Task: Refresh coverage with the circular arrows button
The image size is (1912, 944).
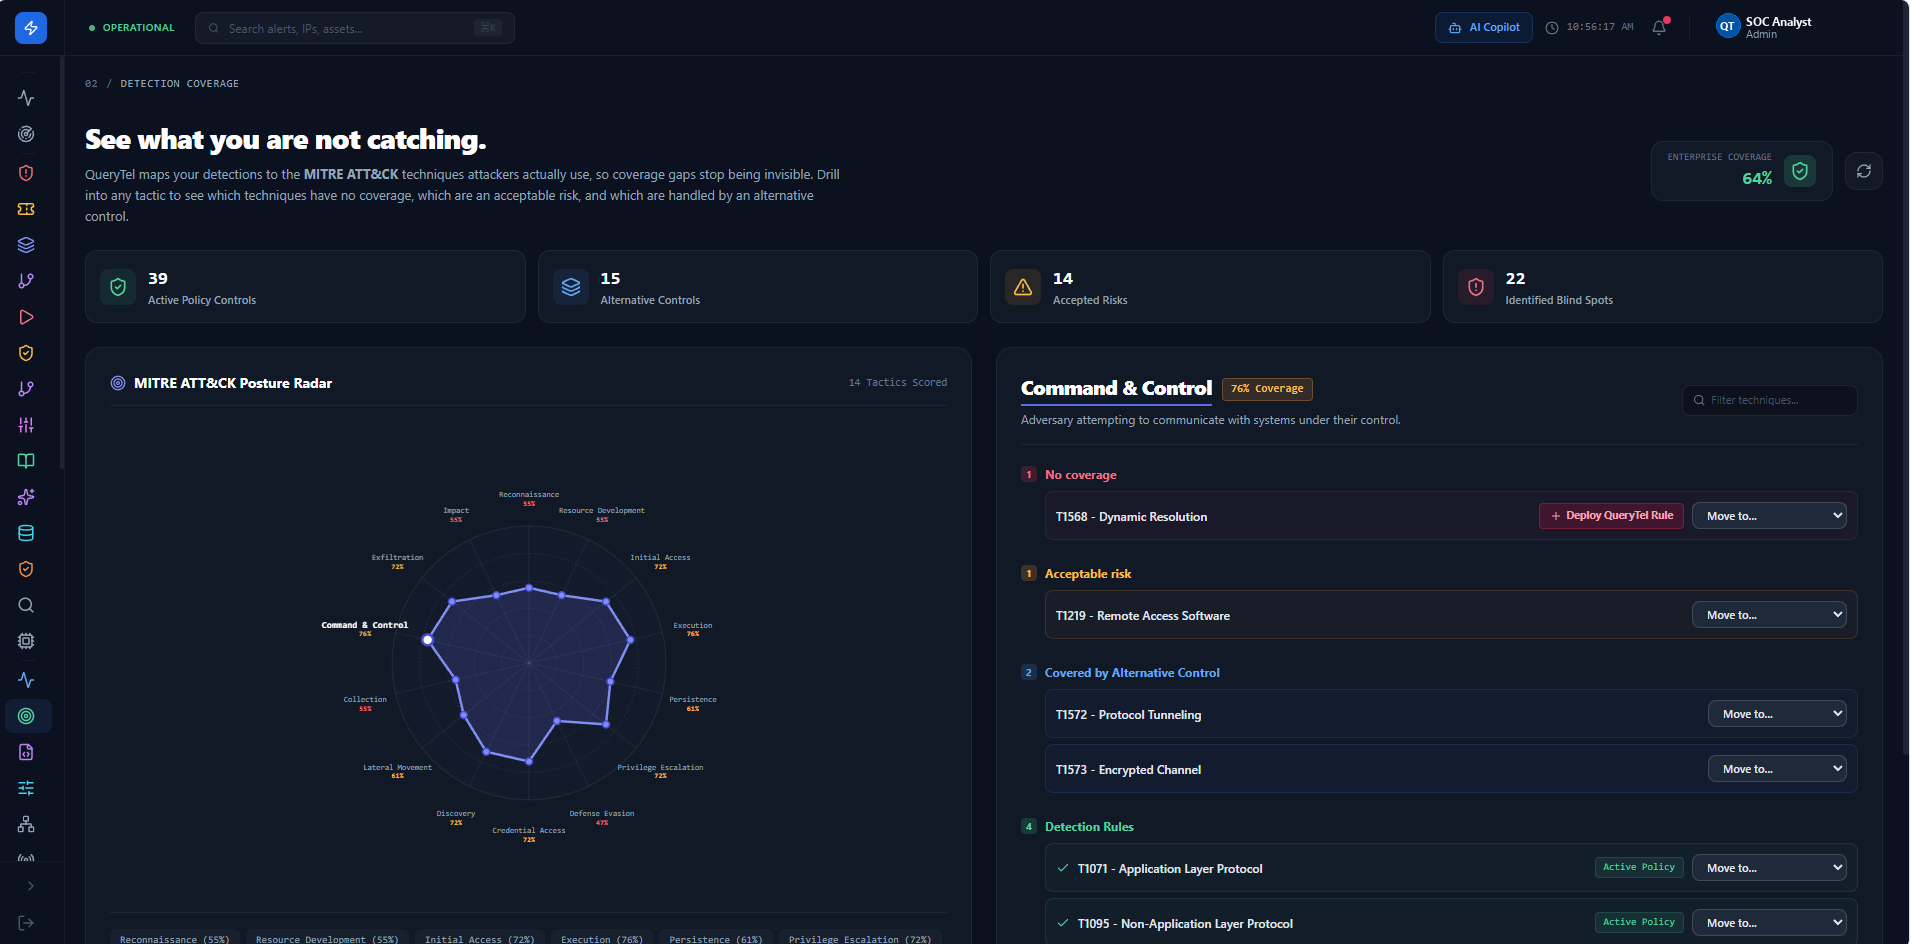Action: pyautogui.click(x=1864, y=171)
